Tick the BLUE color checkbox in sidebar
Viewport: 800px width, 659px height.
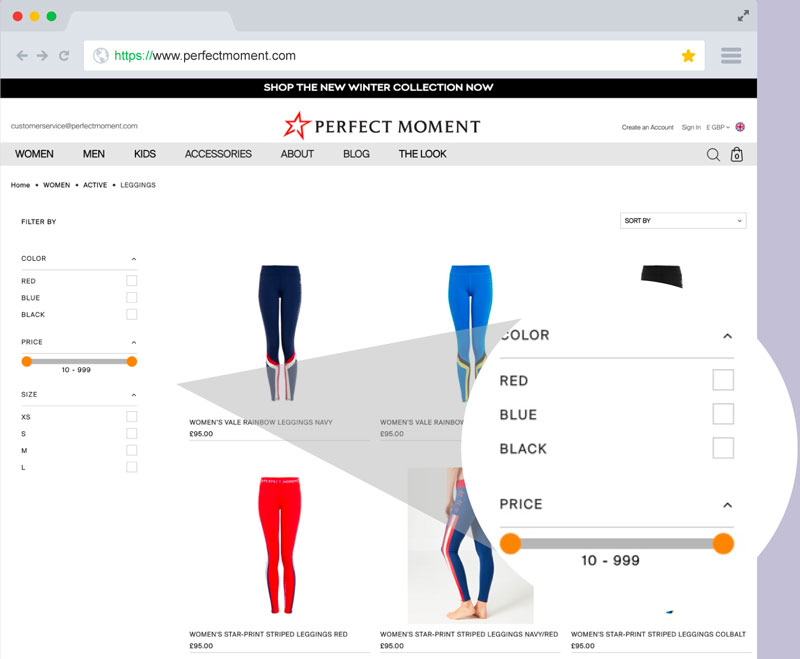click(132, 297)
